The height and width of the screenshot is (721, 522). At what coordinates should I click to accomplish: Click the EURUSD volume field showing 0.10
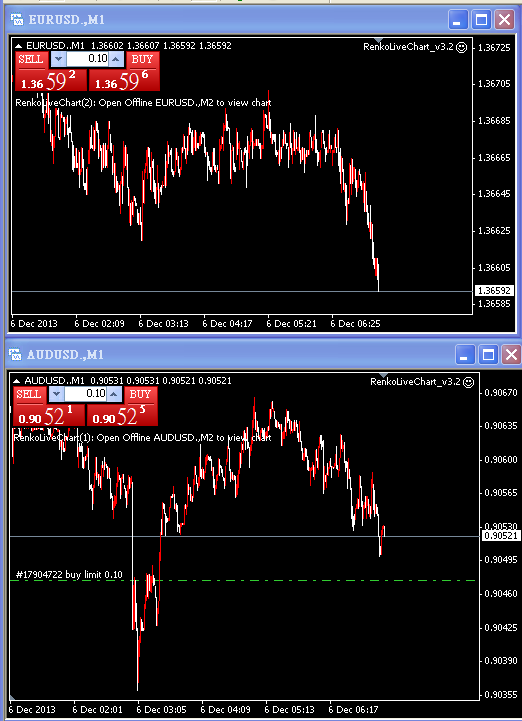point(87,59)
